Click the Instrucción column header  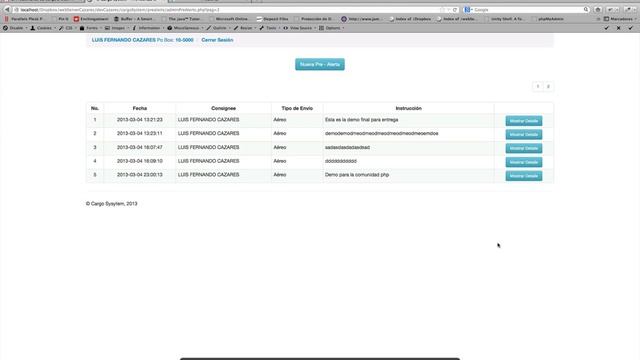point(409,108)
